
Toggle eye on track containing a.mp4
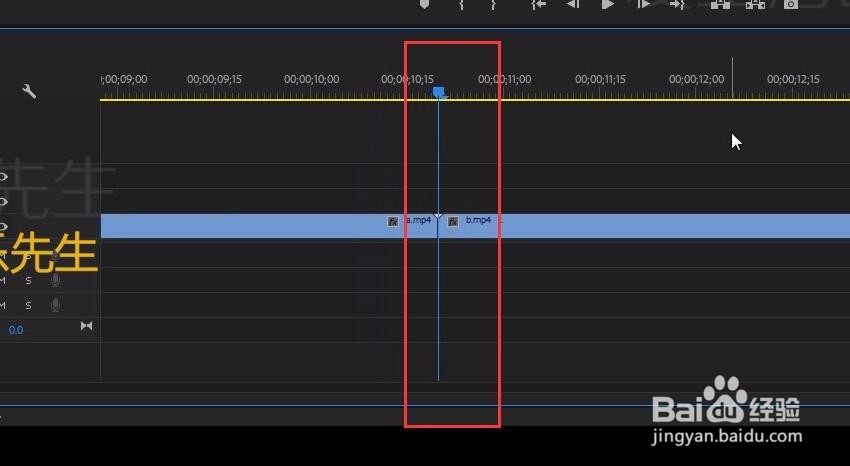[3, 226]
